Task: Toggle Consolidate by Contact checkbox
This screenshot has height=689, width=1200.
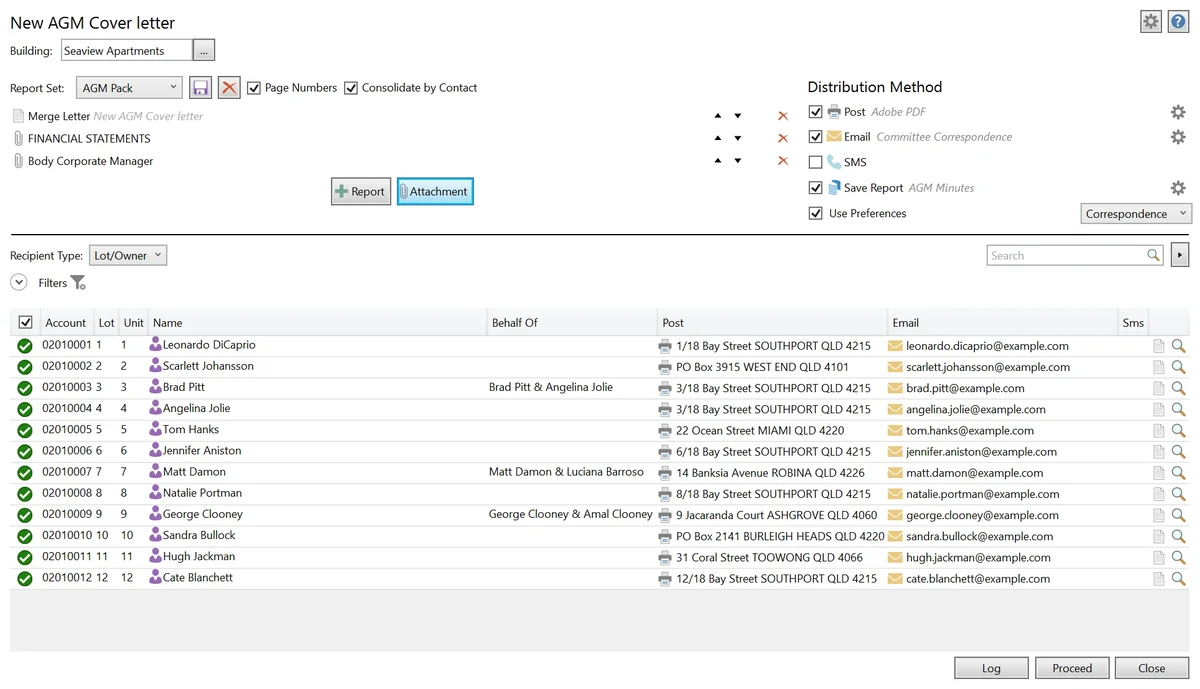Action: [x=351, y=88]
